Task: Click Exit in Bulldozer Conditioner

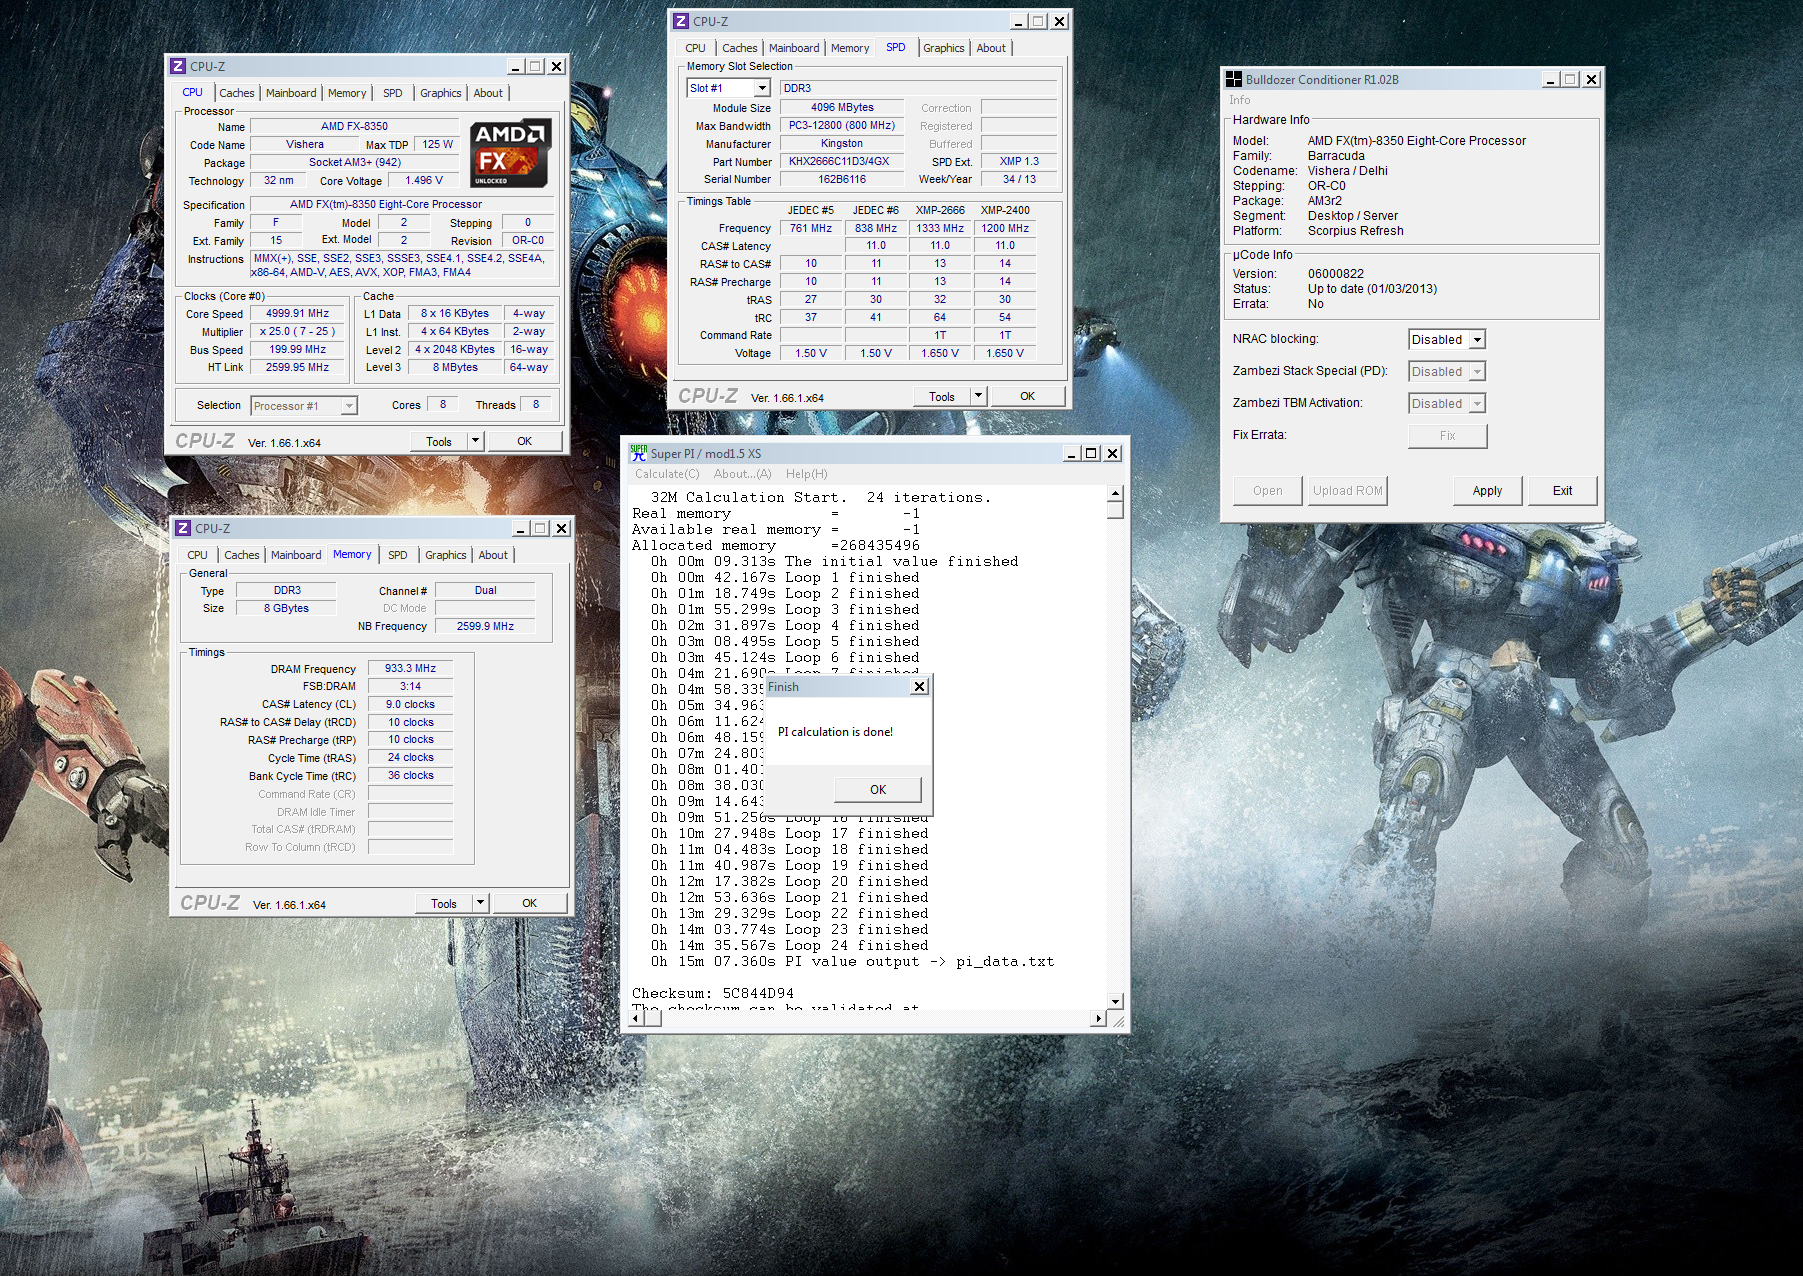Action: 1562,490
